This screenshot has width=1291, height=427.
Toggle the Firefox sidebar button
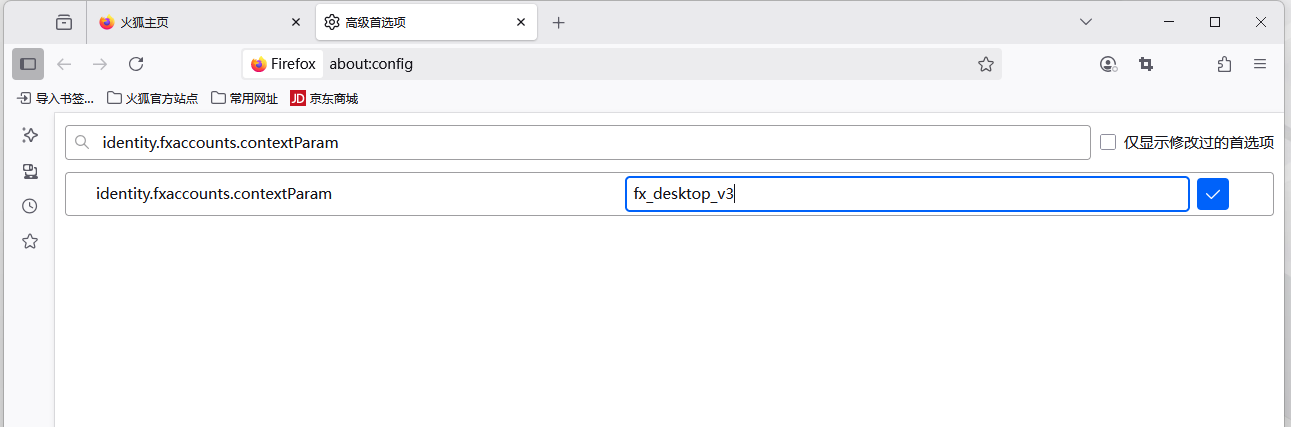pos(28,64)
